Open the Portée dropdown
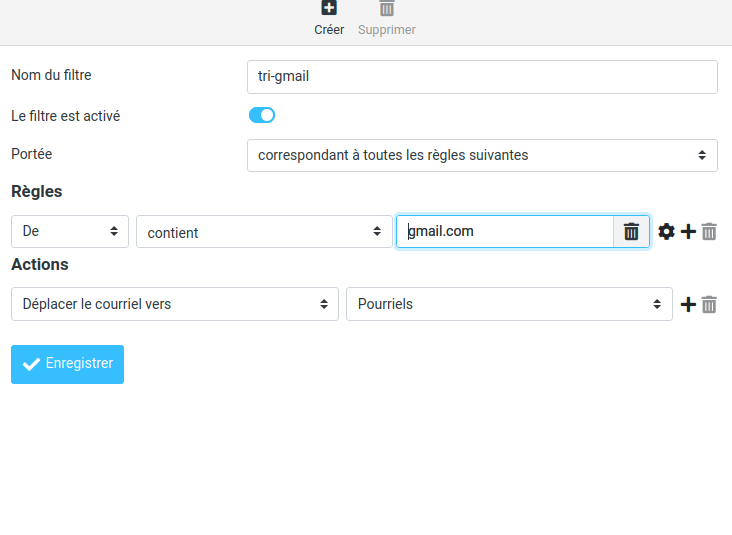Image resolution: width=732 pixels, height=535 pixels. pyautogui.click(x=482, y=155)
